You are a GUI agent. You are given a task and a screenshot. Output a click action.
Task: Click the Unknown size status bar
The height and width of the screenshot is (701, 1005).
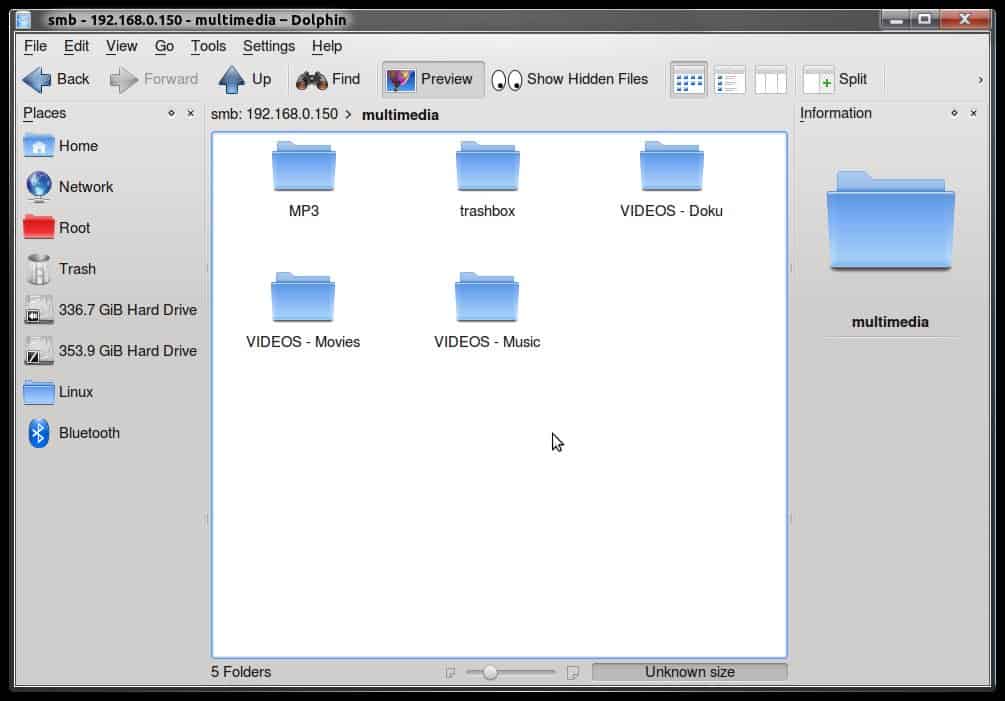[x=690, y=672]
